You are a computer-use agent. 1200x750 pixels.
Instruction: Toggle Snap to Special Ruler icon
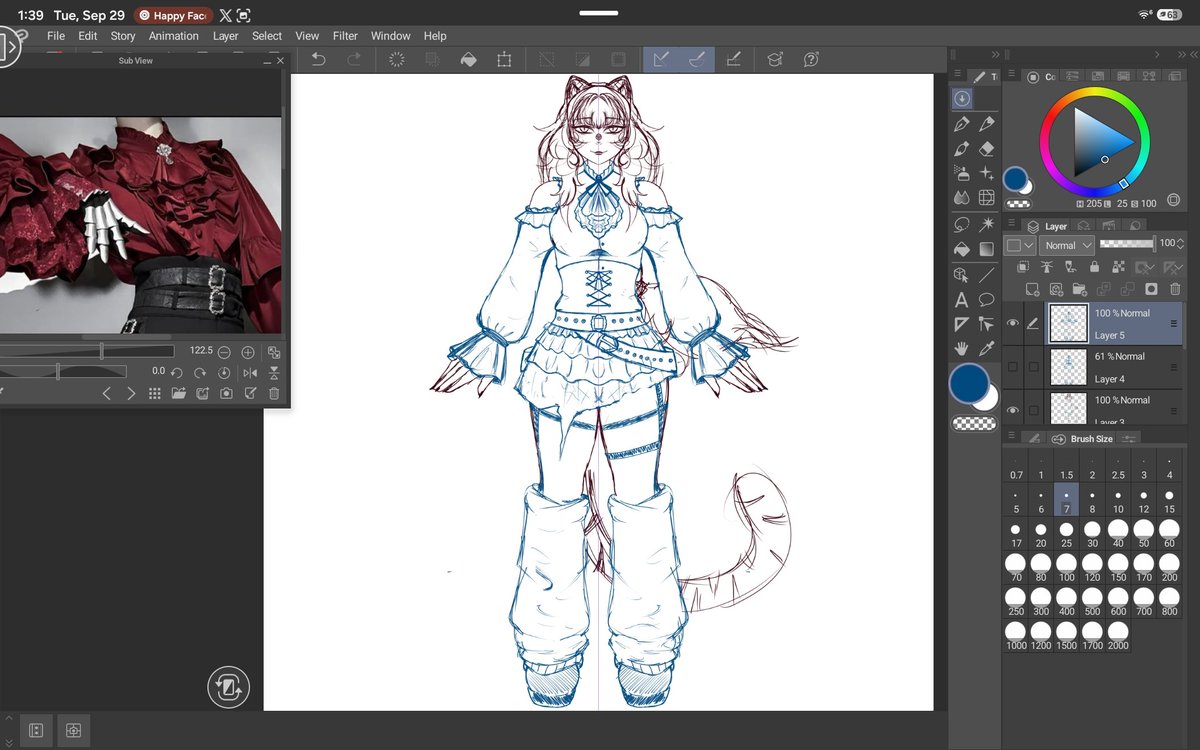[697, 60]
